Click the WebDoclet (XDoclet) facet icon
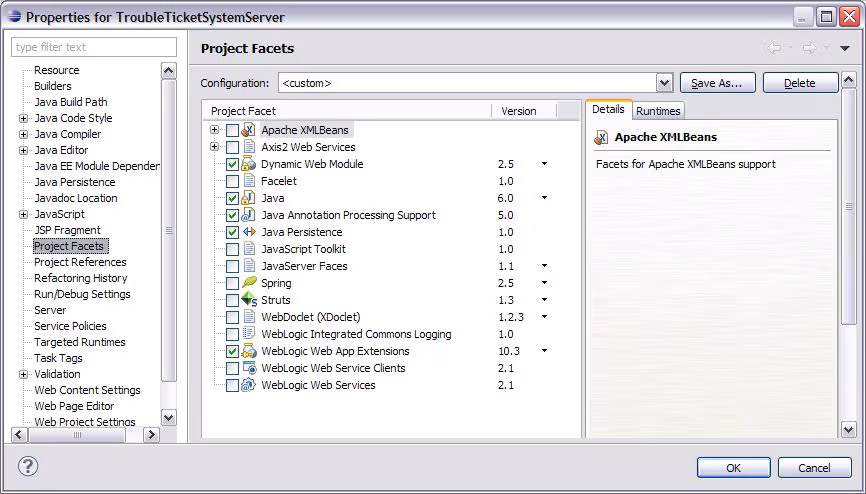This screenshot has height=494, width=866. [x=249, y=317]
